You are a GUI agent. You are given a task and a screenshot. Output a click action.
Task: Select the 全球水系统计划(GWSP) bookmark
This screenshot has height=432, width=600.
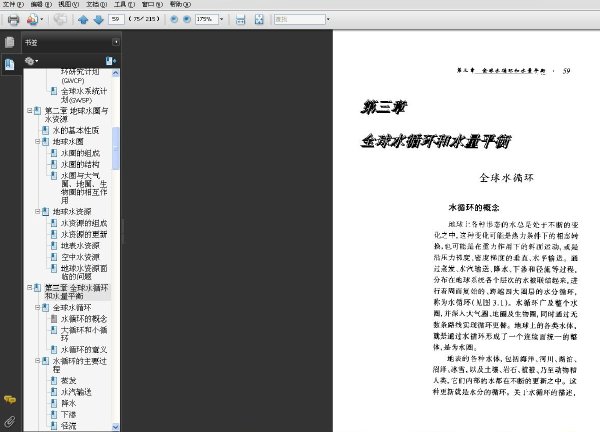[84, 95]
